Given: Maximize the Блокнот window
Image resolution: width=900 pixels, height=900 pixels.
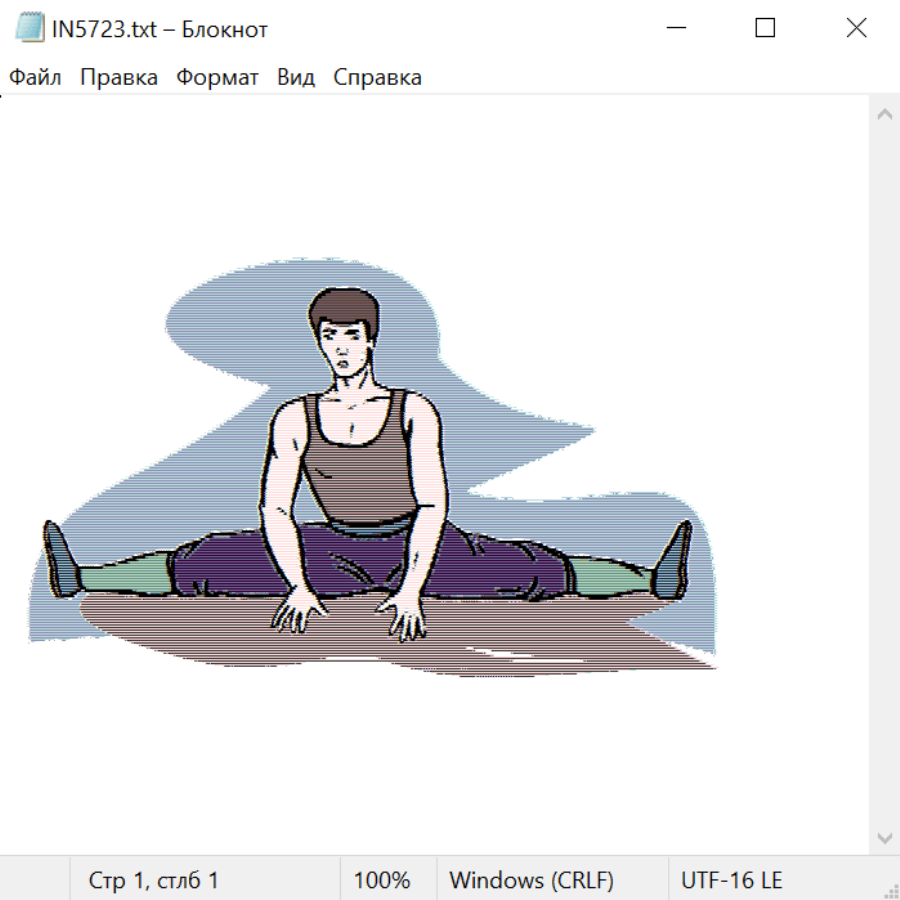Looking at the screenshot, I should click(765, 29).
